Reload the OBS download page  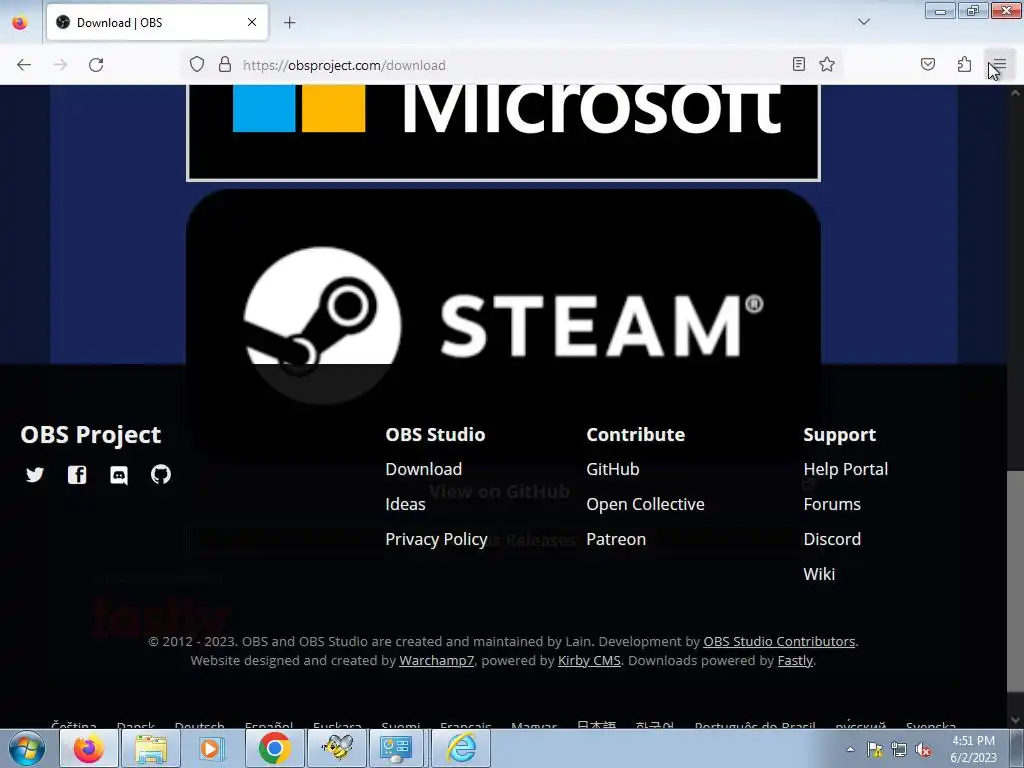(96, 65)
